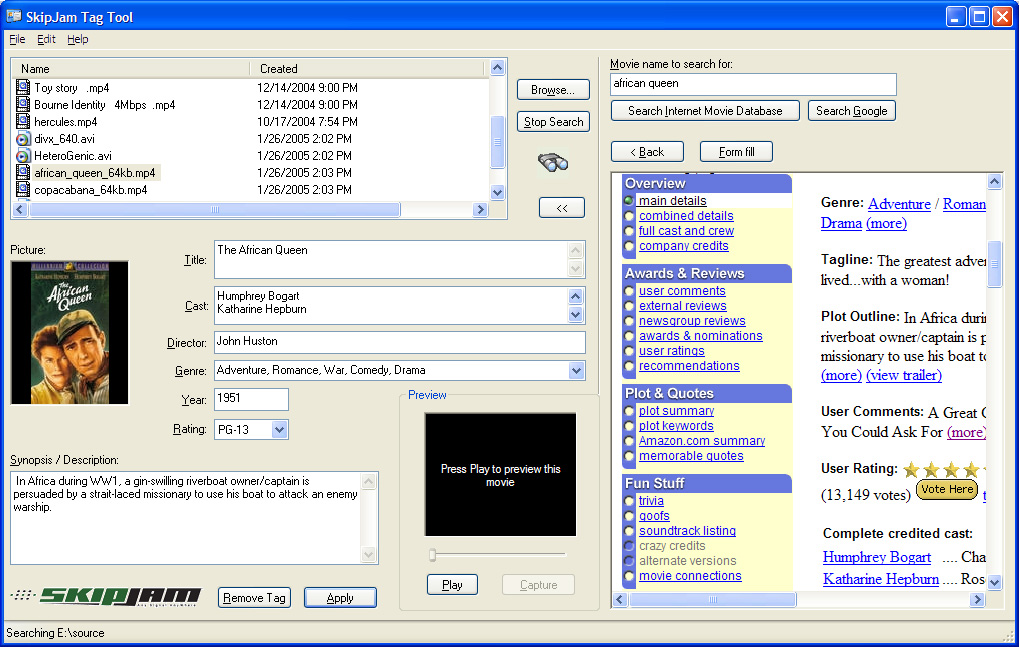Click the hercules.mp4 file icon
Viewport: 1019px width, 647px height.
23,121
